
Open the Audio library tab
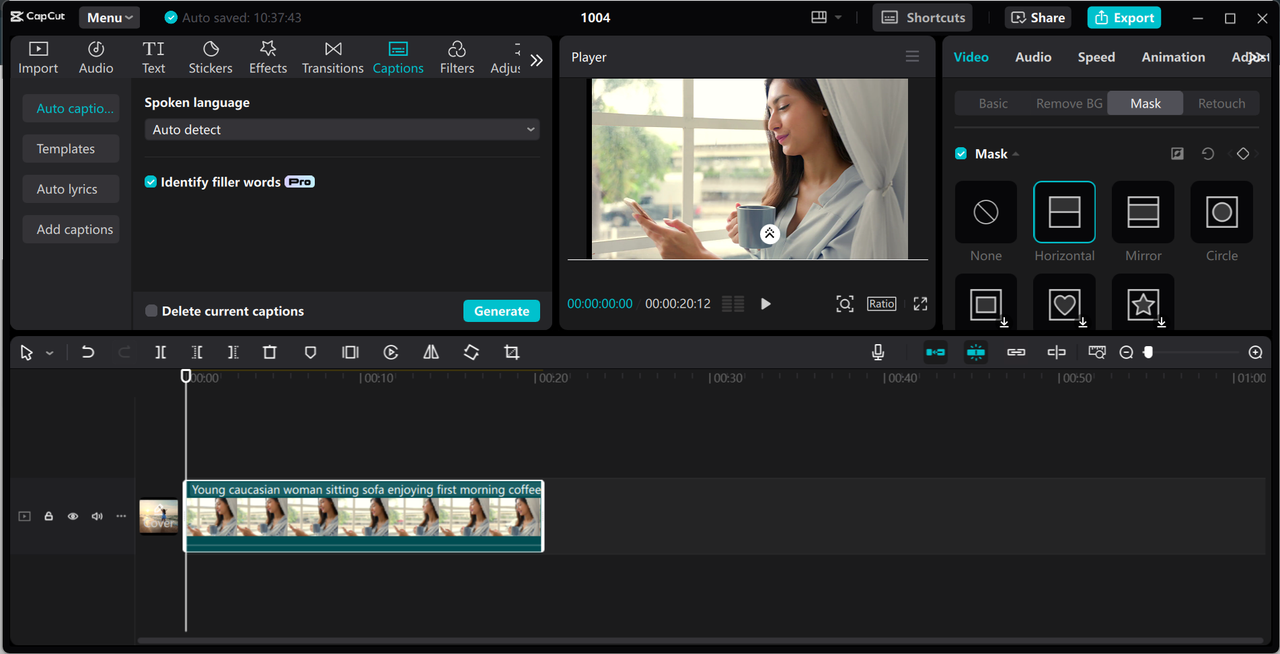tap(96, 58)
